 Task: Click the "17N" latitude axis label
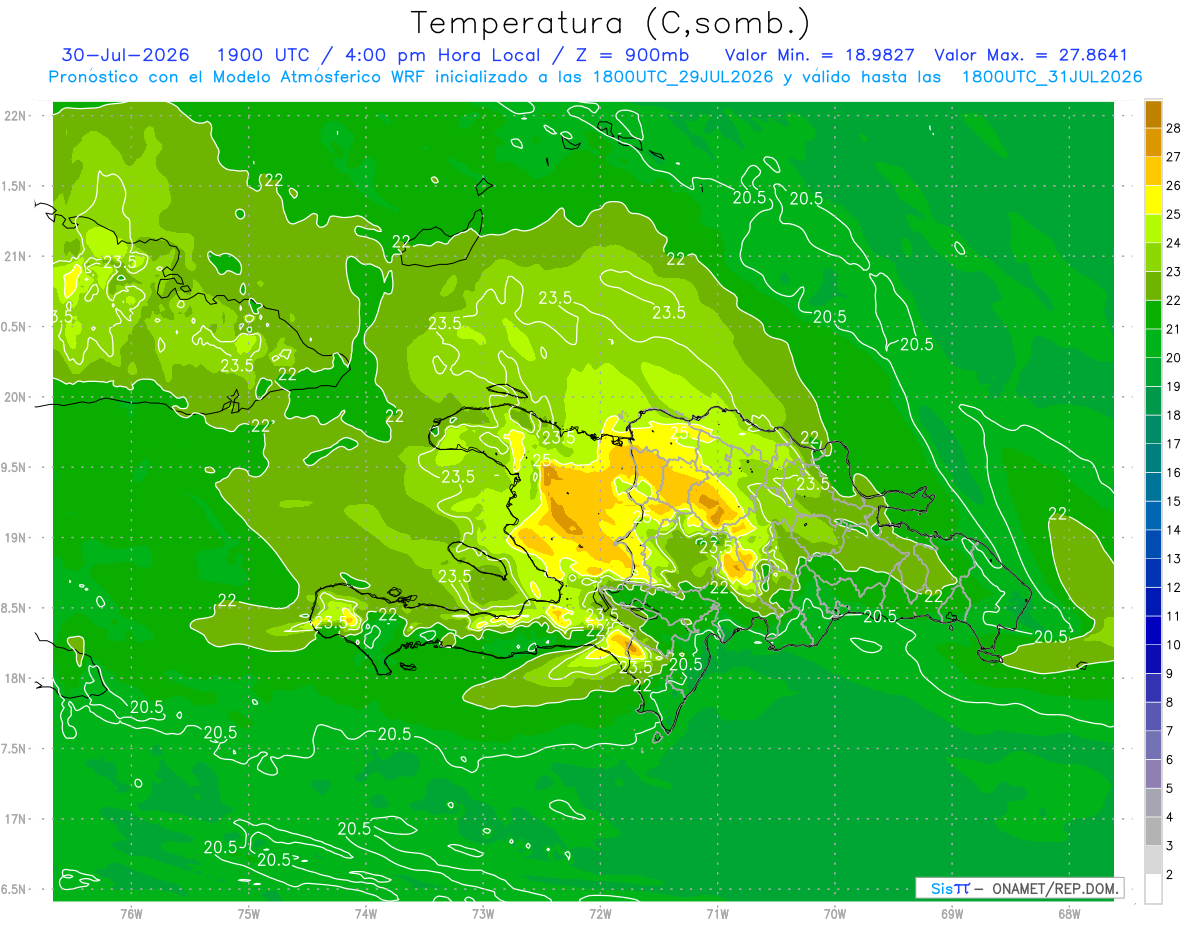click(16, 819)
